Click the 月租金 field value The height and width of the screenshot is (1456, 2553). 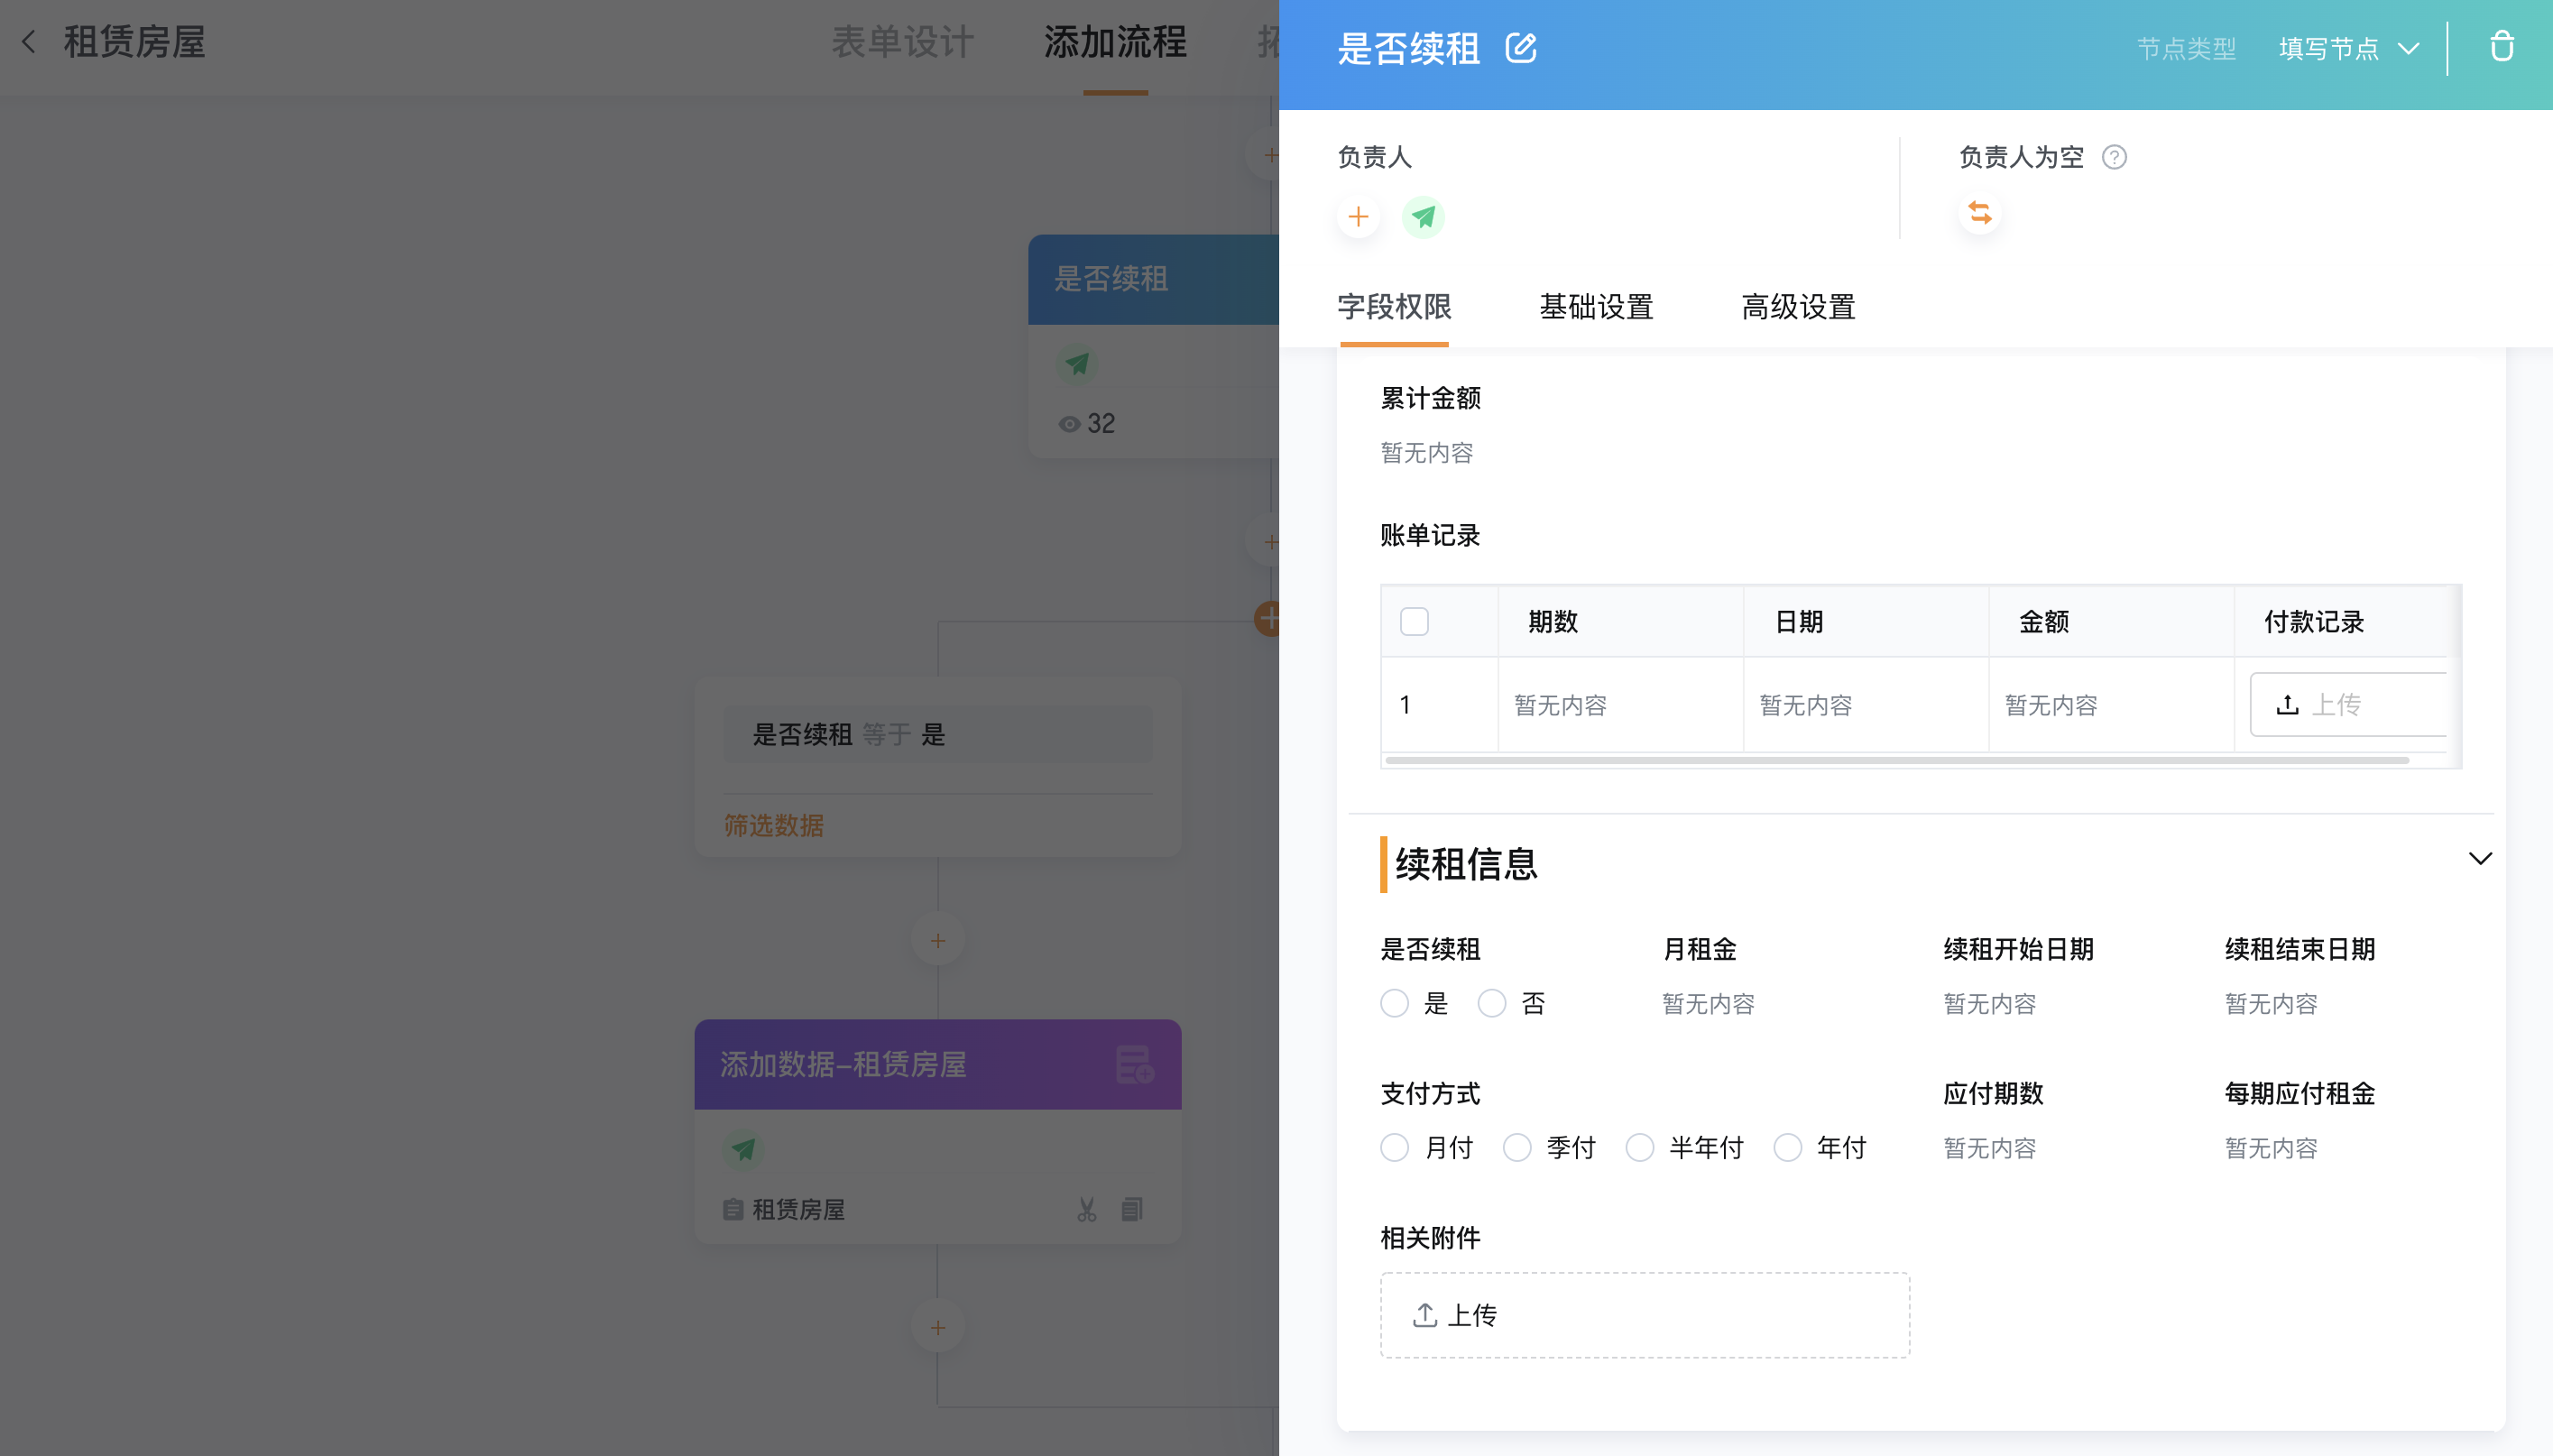point(1708,1004)
